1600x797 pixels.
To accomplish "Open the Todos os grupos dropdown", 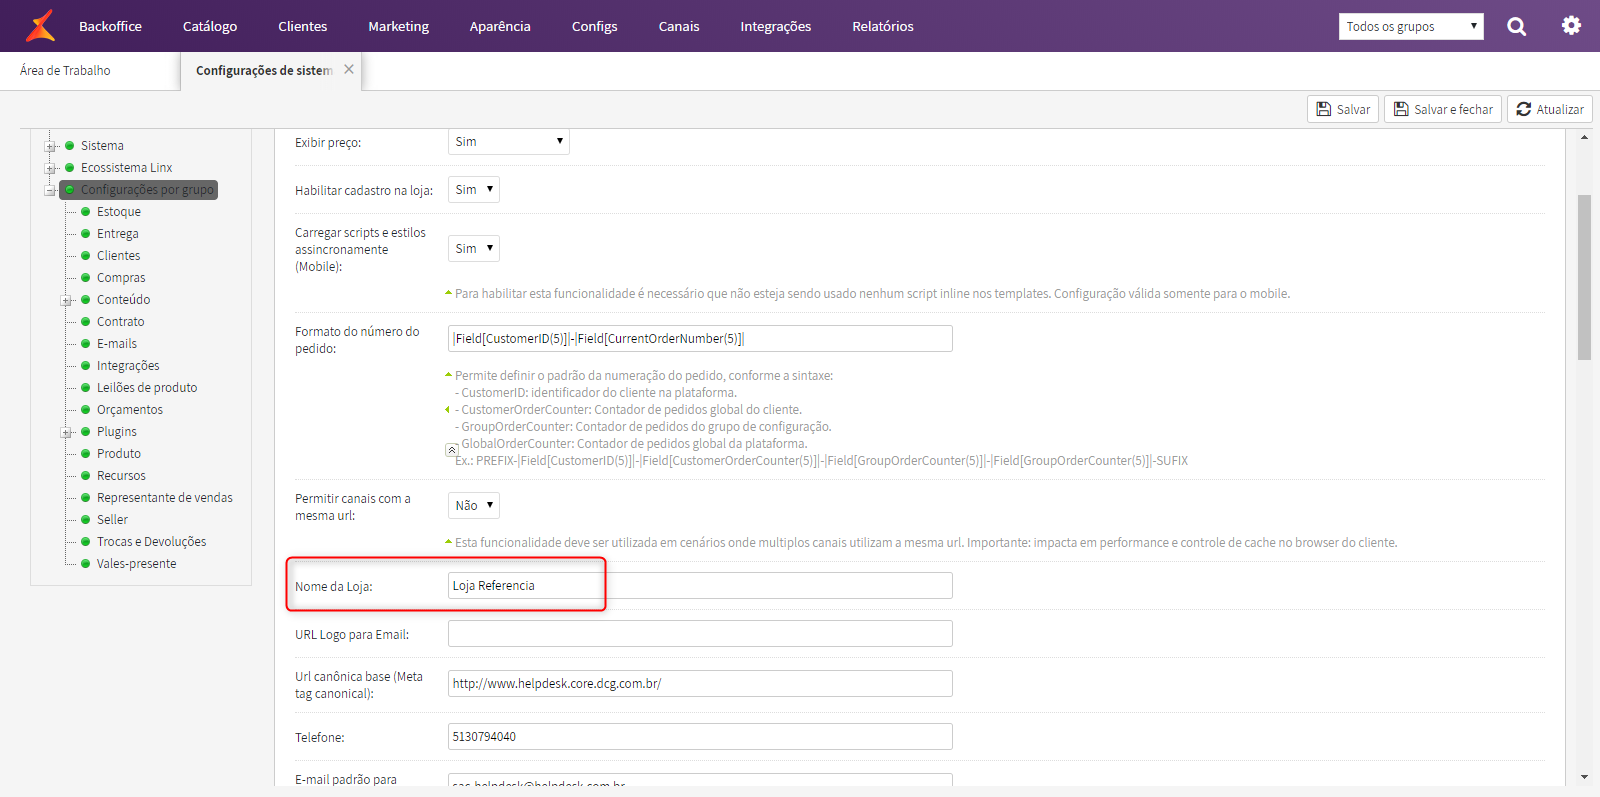I will pos(1411,26).
